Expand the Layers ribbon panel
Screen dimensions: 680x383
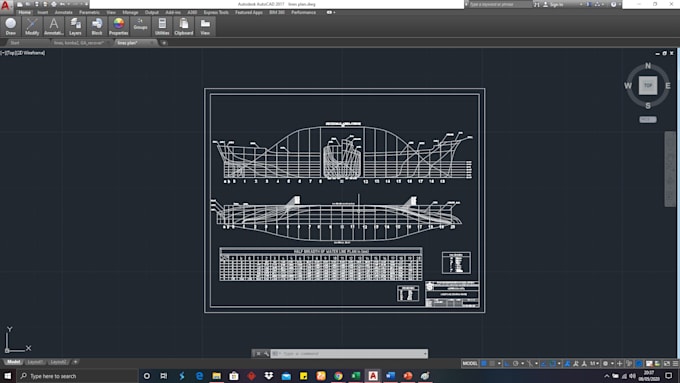coord(75,26)
